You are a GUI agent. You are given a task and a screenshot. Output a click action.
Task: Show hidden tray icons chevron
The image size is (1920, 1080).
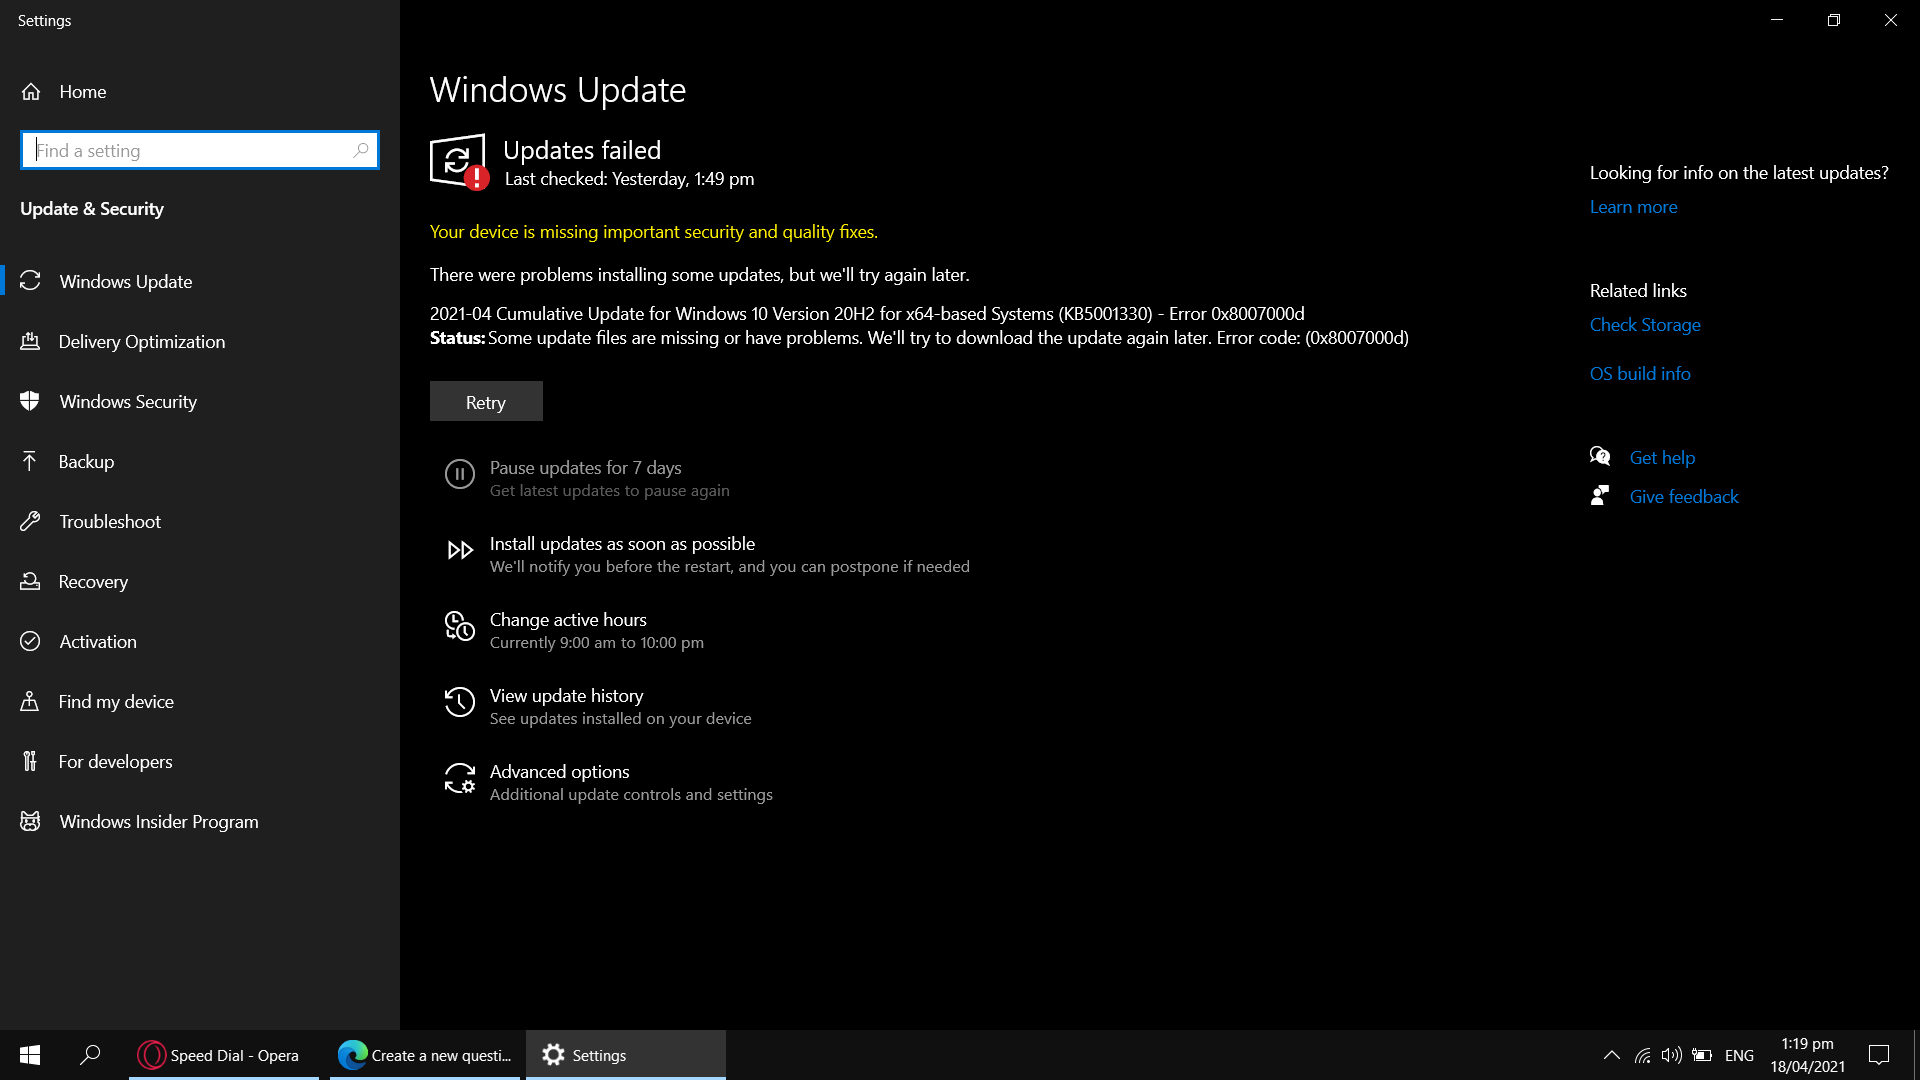1612,1055
